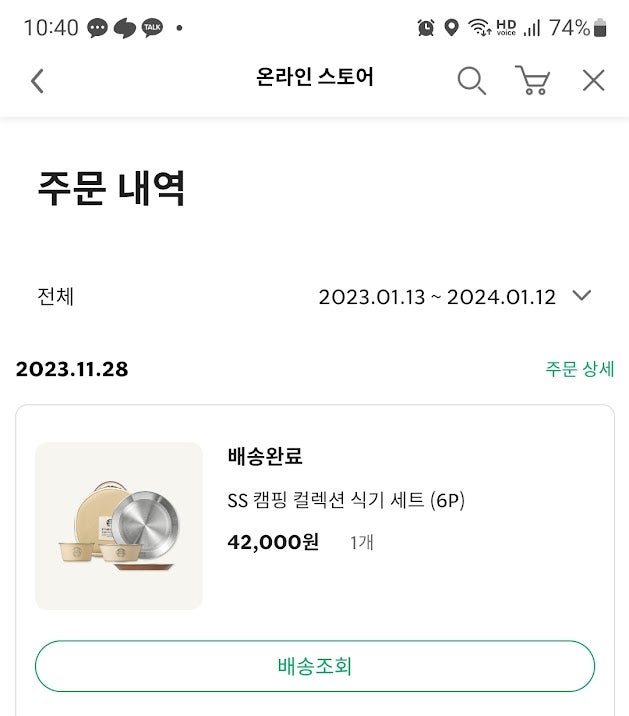Open the search magnifier icon
629x716 pixels.
[471, 80]
